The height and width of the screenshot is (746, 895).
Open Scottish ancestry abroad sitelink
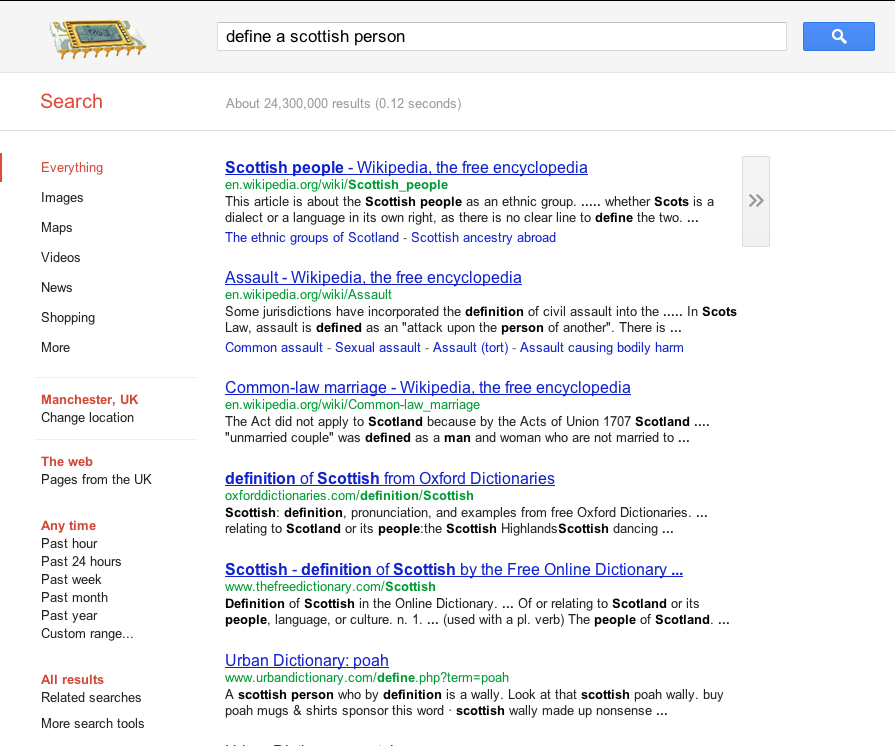point(483,237)
